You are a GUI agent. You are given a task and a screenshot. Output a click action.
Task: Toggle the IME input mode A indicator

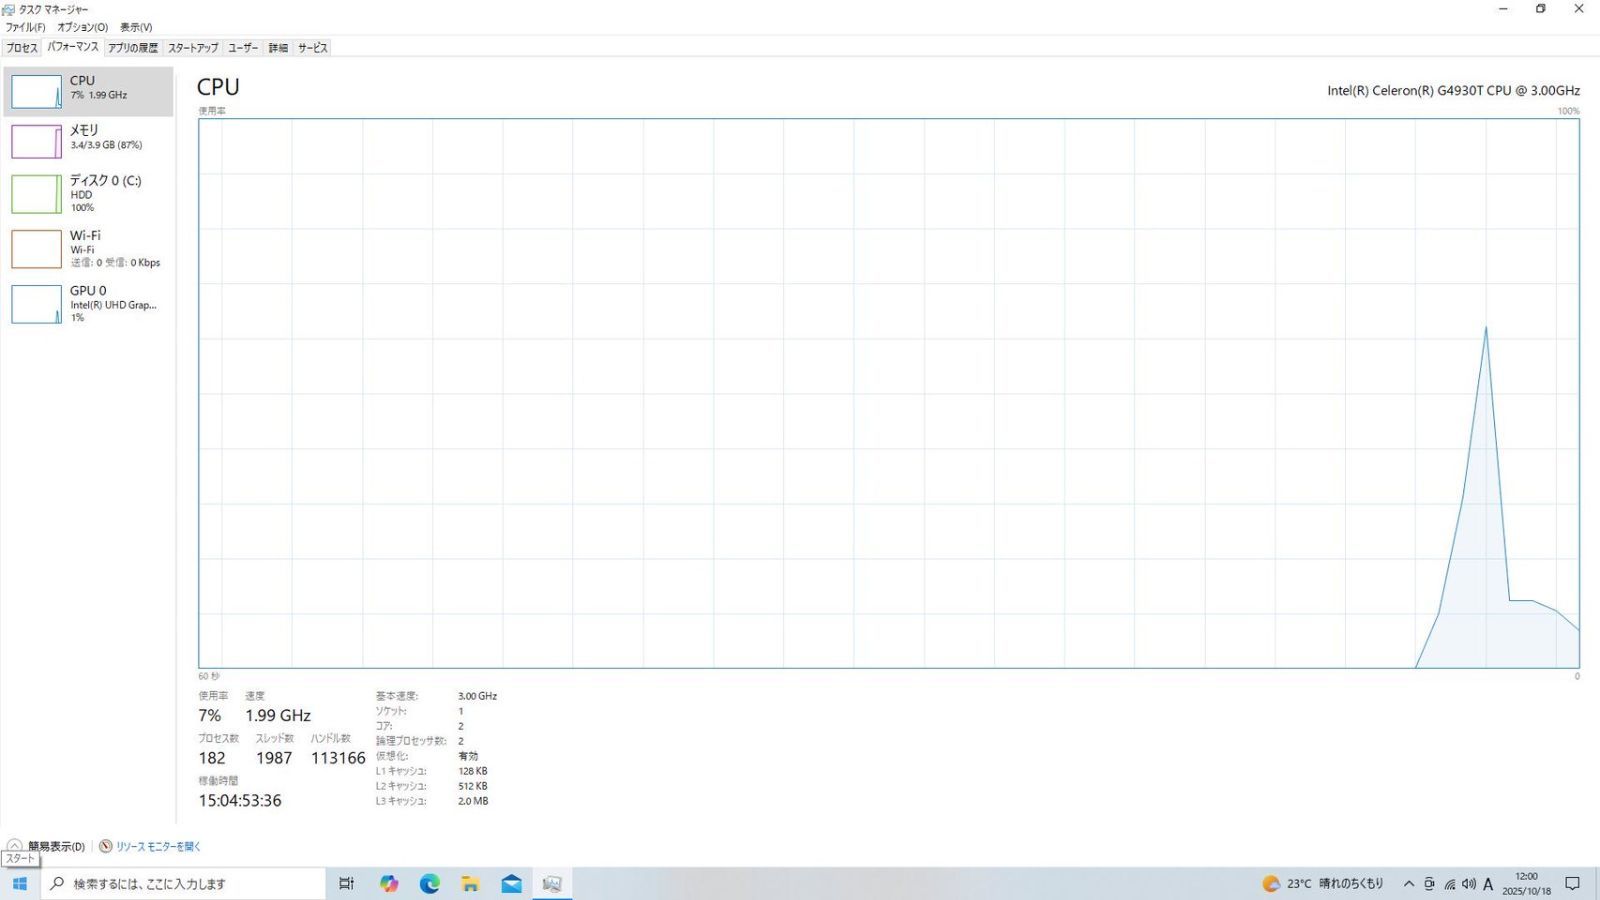click(1488, 884)
